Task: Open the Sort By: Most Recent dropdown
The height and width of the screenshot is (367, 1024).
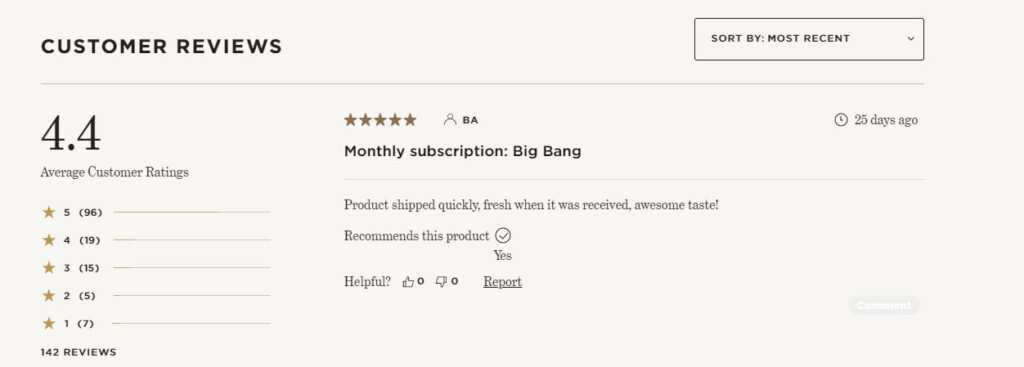Action: coord(808,39)
